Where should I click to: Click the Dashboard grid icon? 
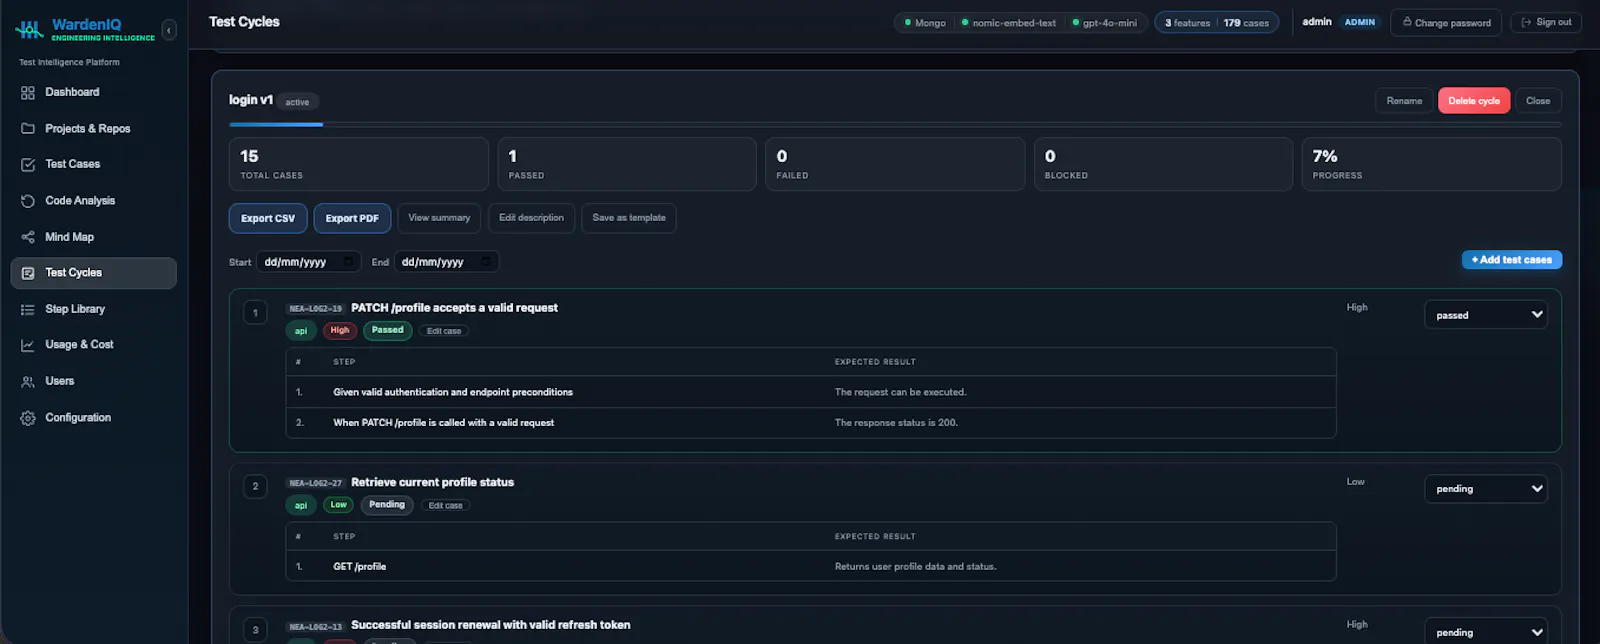(x=28, y=93)
